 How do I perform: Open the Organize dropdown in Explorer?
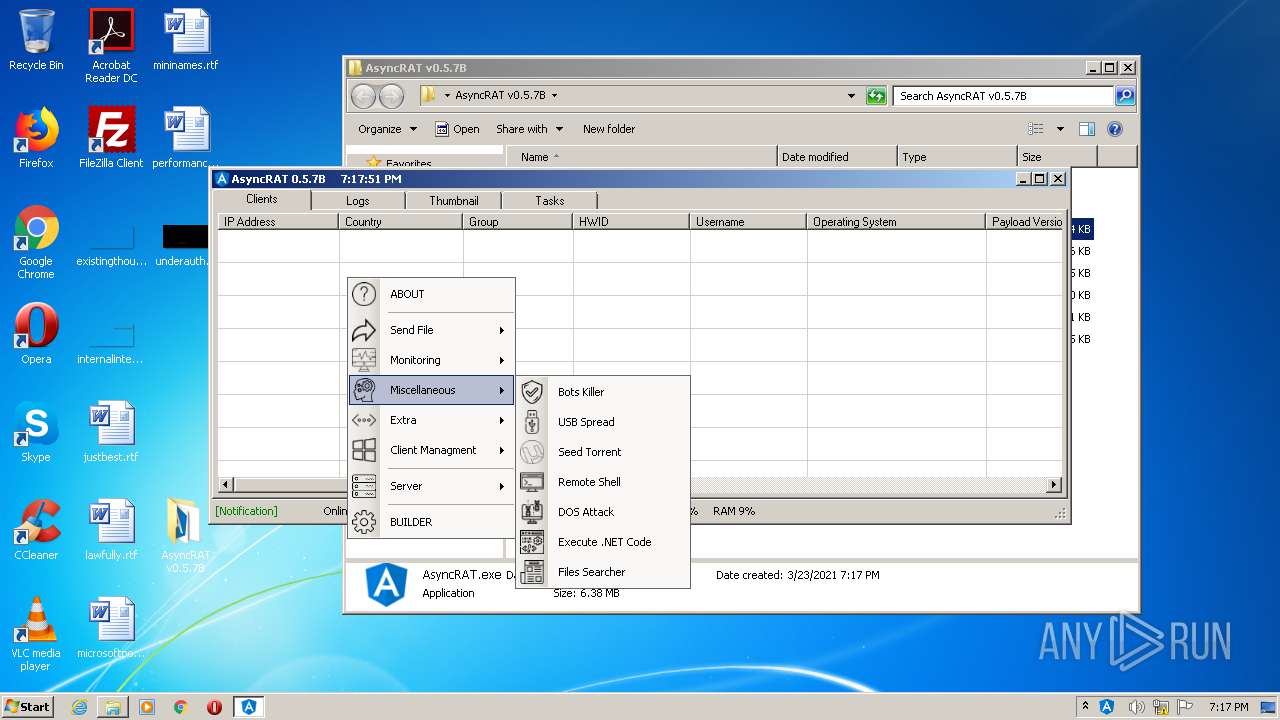[387, 129]
